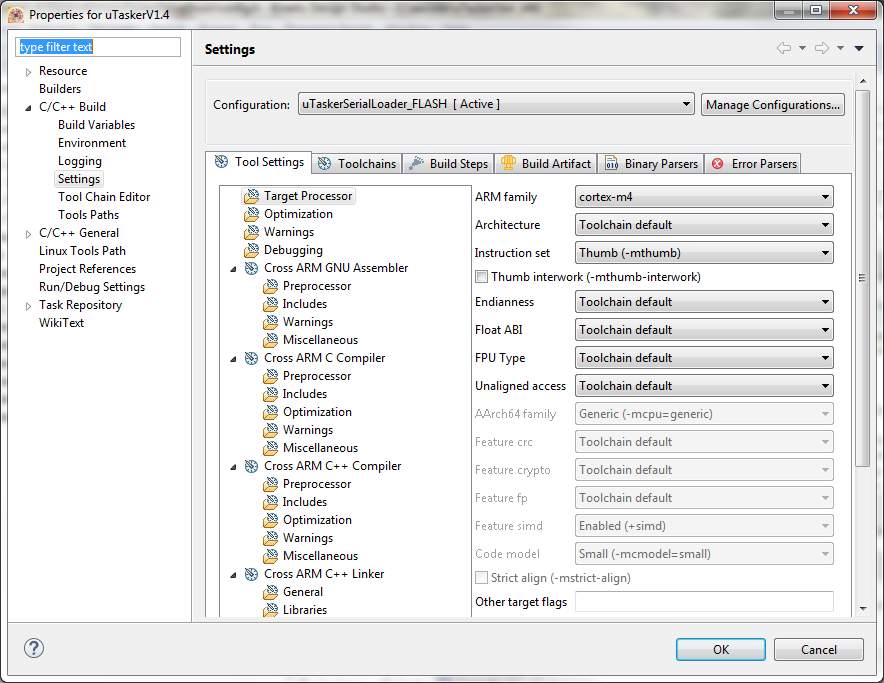
Task: Switch to the Build Steps tab
Action: pos(449,164)
